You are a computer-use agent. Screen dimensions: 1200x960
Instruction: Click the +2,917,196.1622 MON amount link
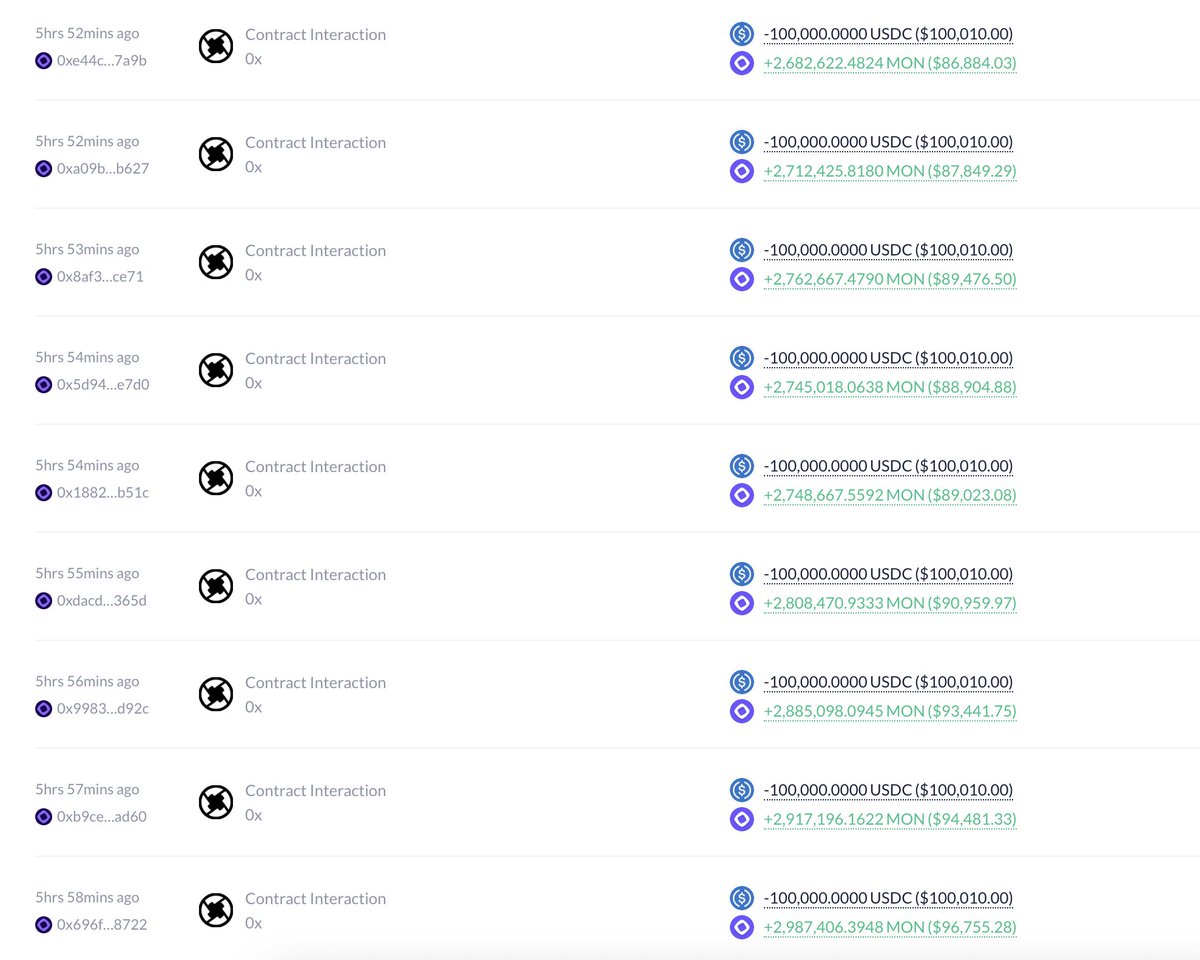889,819
